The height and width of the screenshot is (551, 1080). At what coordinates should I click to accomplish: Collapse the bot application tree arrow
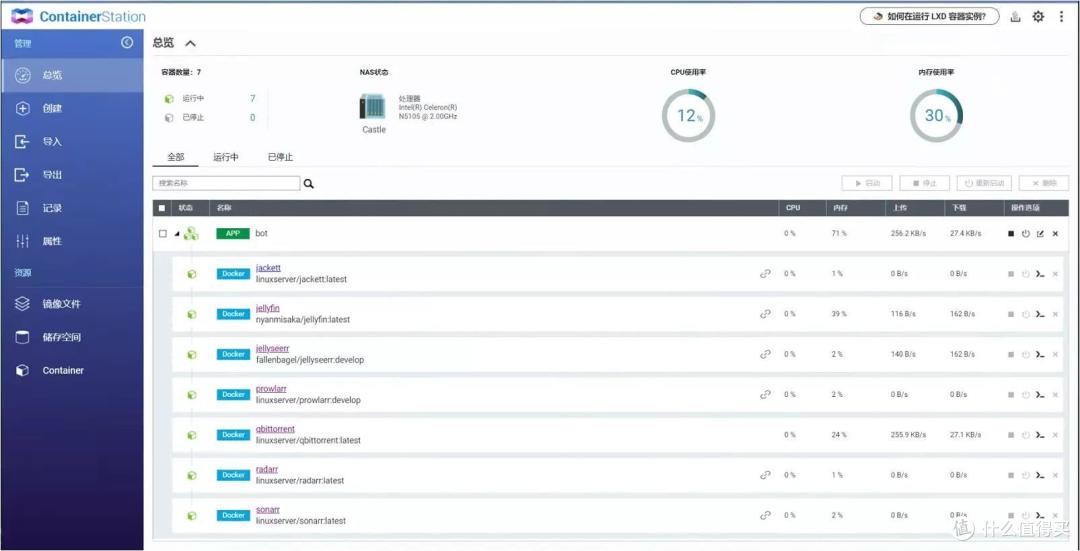(176, 234)
